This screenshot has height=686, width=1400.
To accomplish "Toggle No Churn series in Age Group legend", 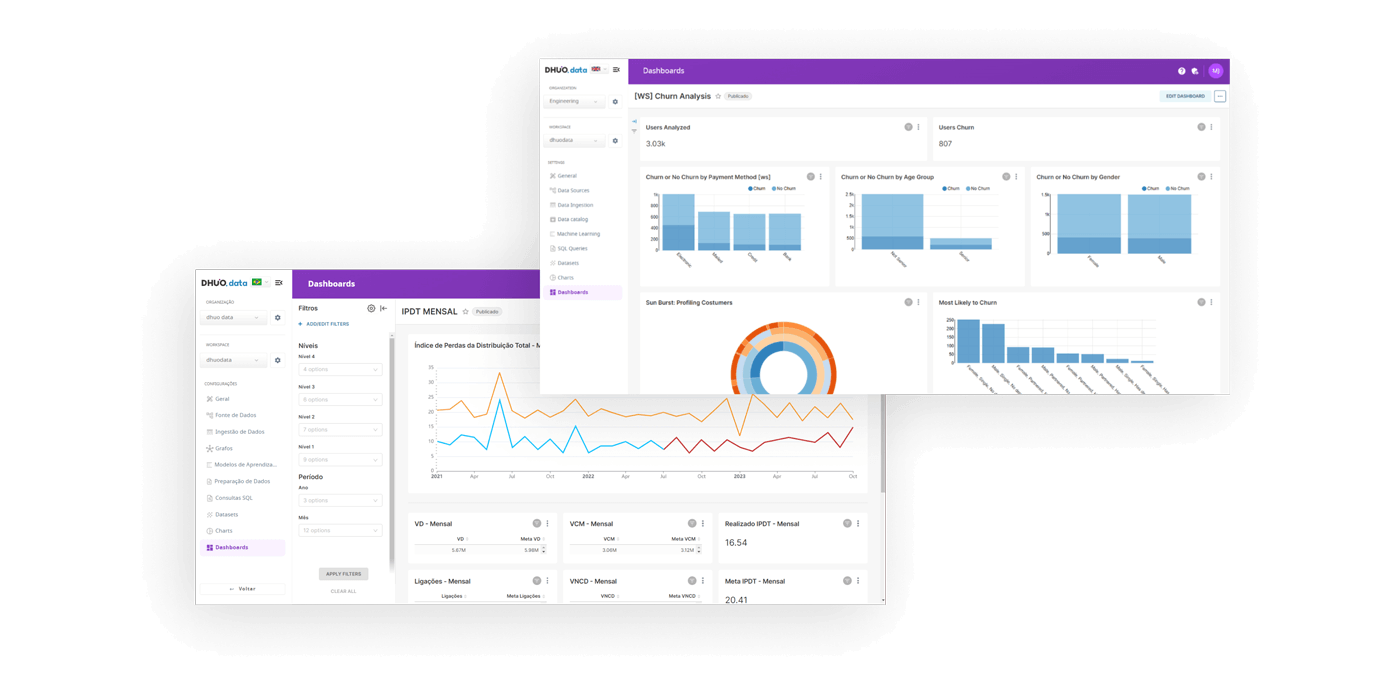I will coord(977,188).
